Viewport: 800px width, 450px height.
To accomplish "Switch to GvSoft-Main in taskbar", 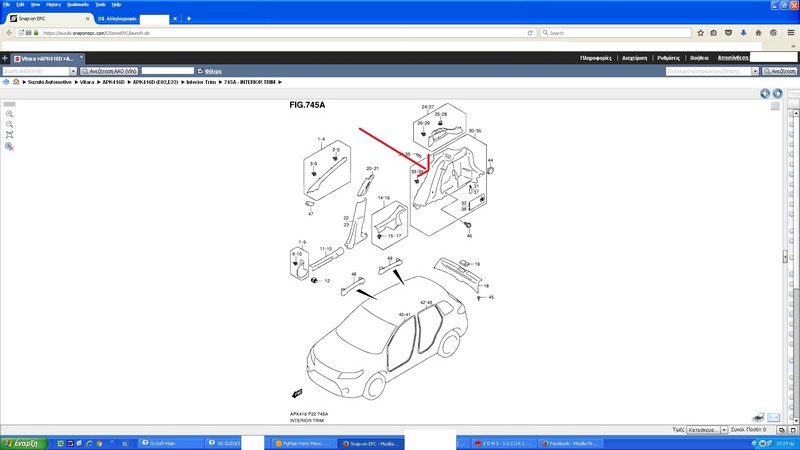I will pos(170,443).
